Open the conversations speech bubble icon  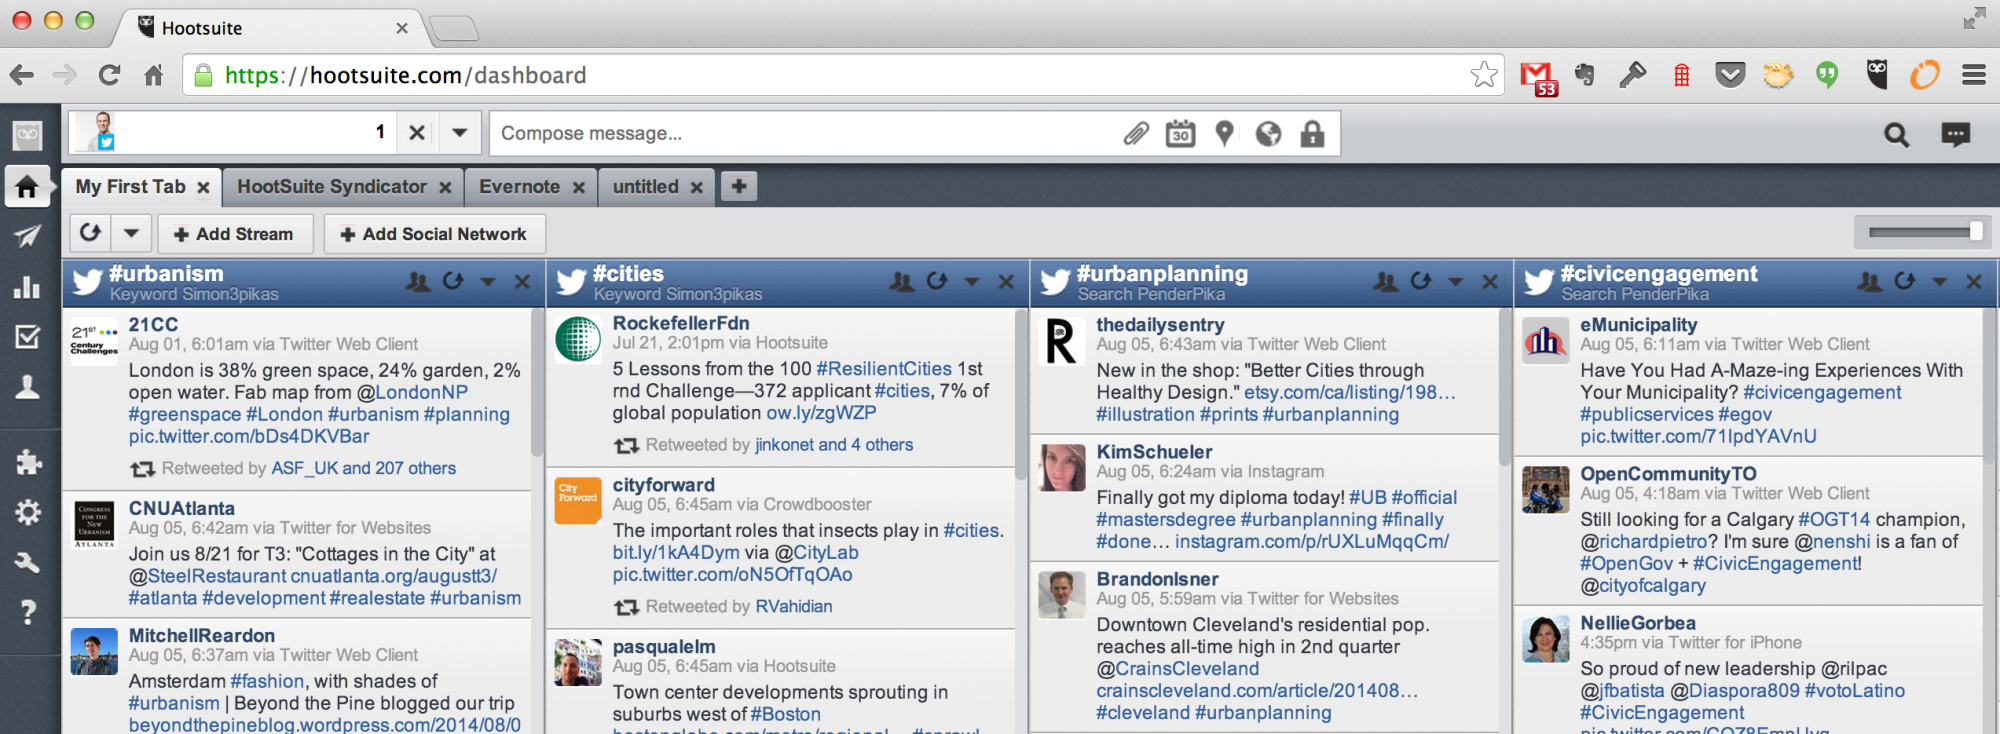tap(1955, 134)
